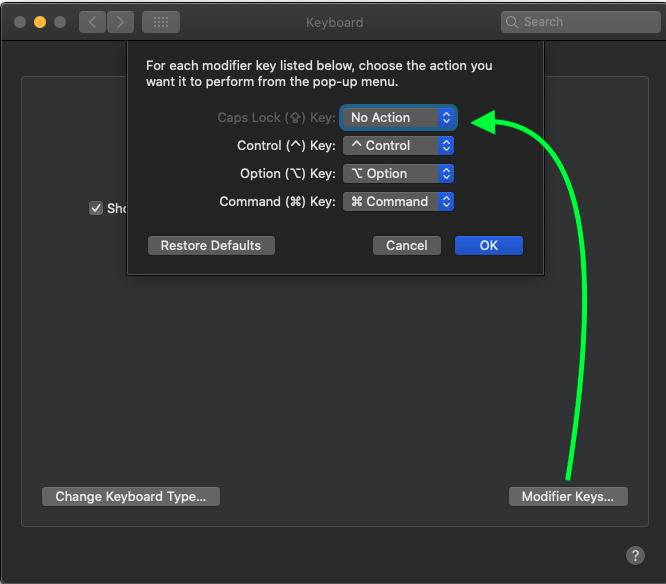Open the Option Key pop-up menu

click(x=398, y=174)
